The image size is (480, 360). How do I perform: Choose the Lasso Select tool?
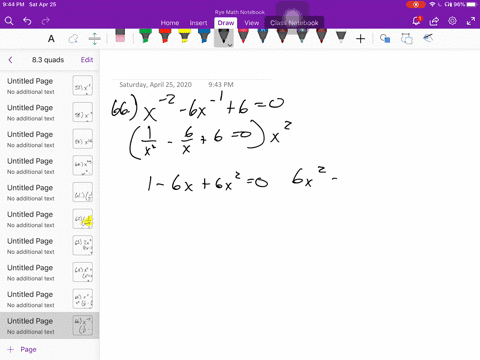pos(73,39)
